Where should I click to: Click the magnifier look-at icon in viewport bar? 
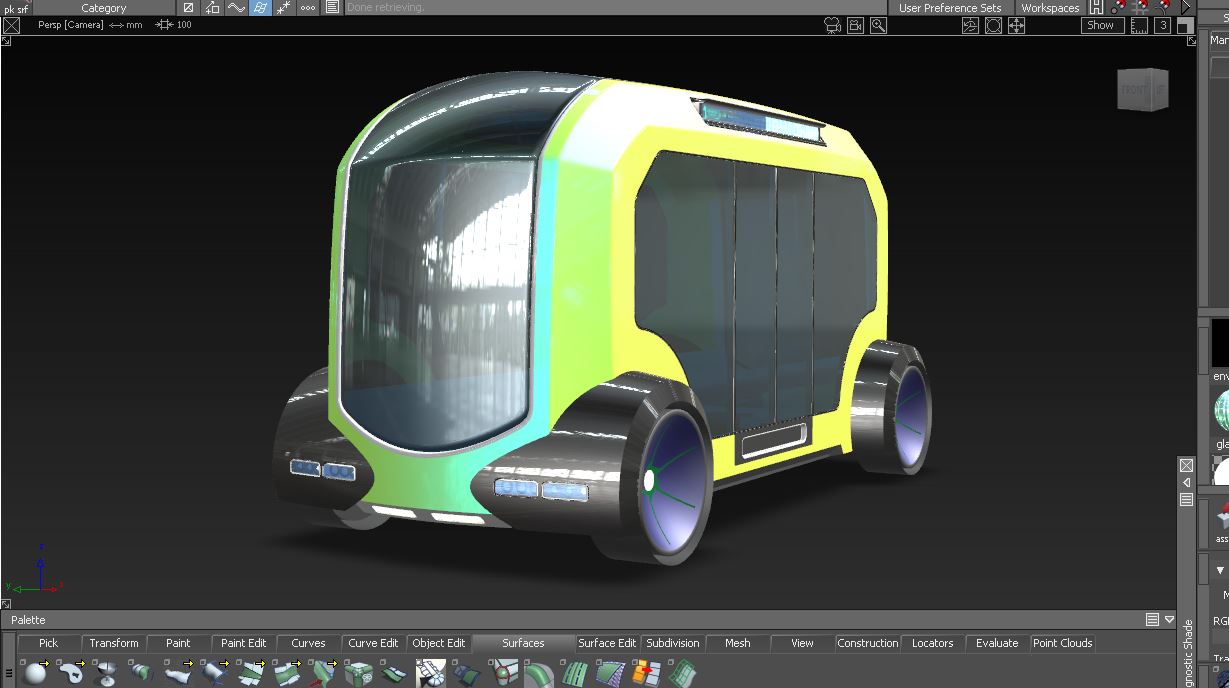pyautogui.click(x=878, y=26)
